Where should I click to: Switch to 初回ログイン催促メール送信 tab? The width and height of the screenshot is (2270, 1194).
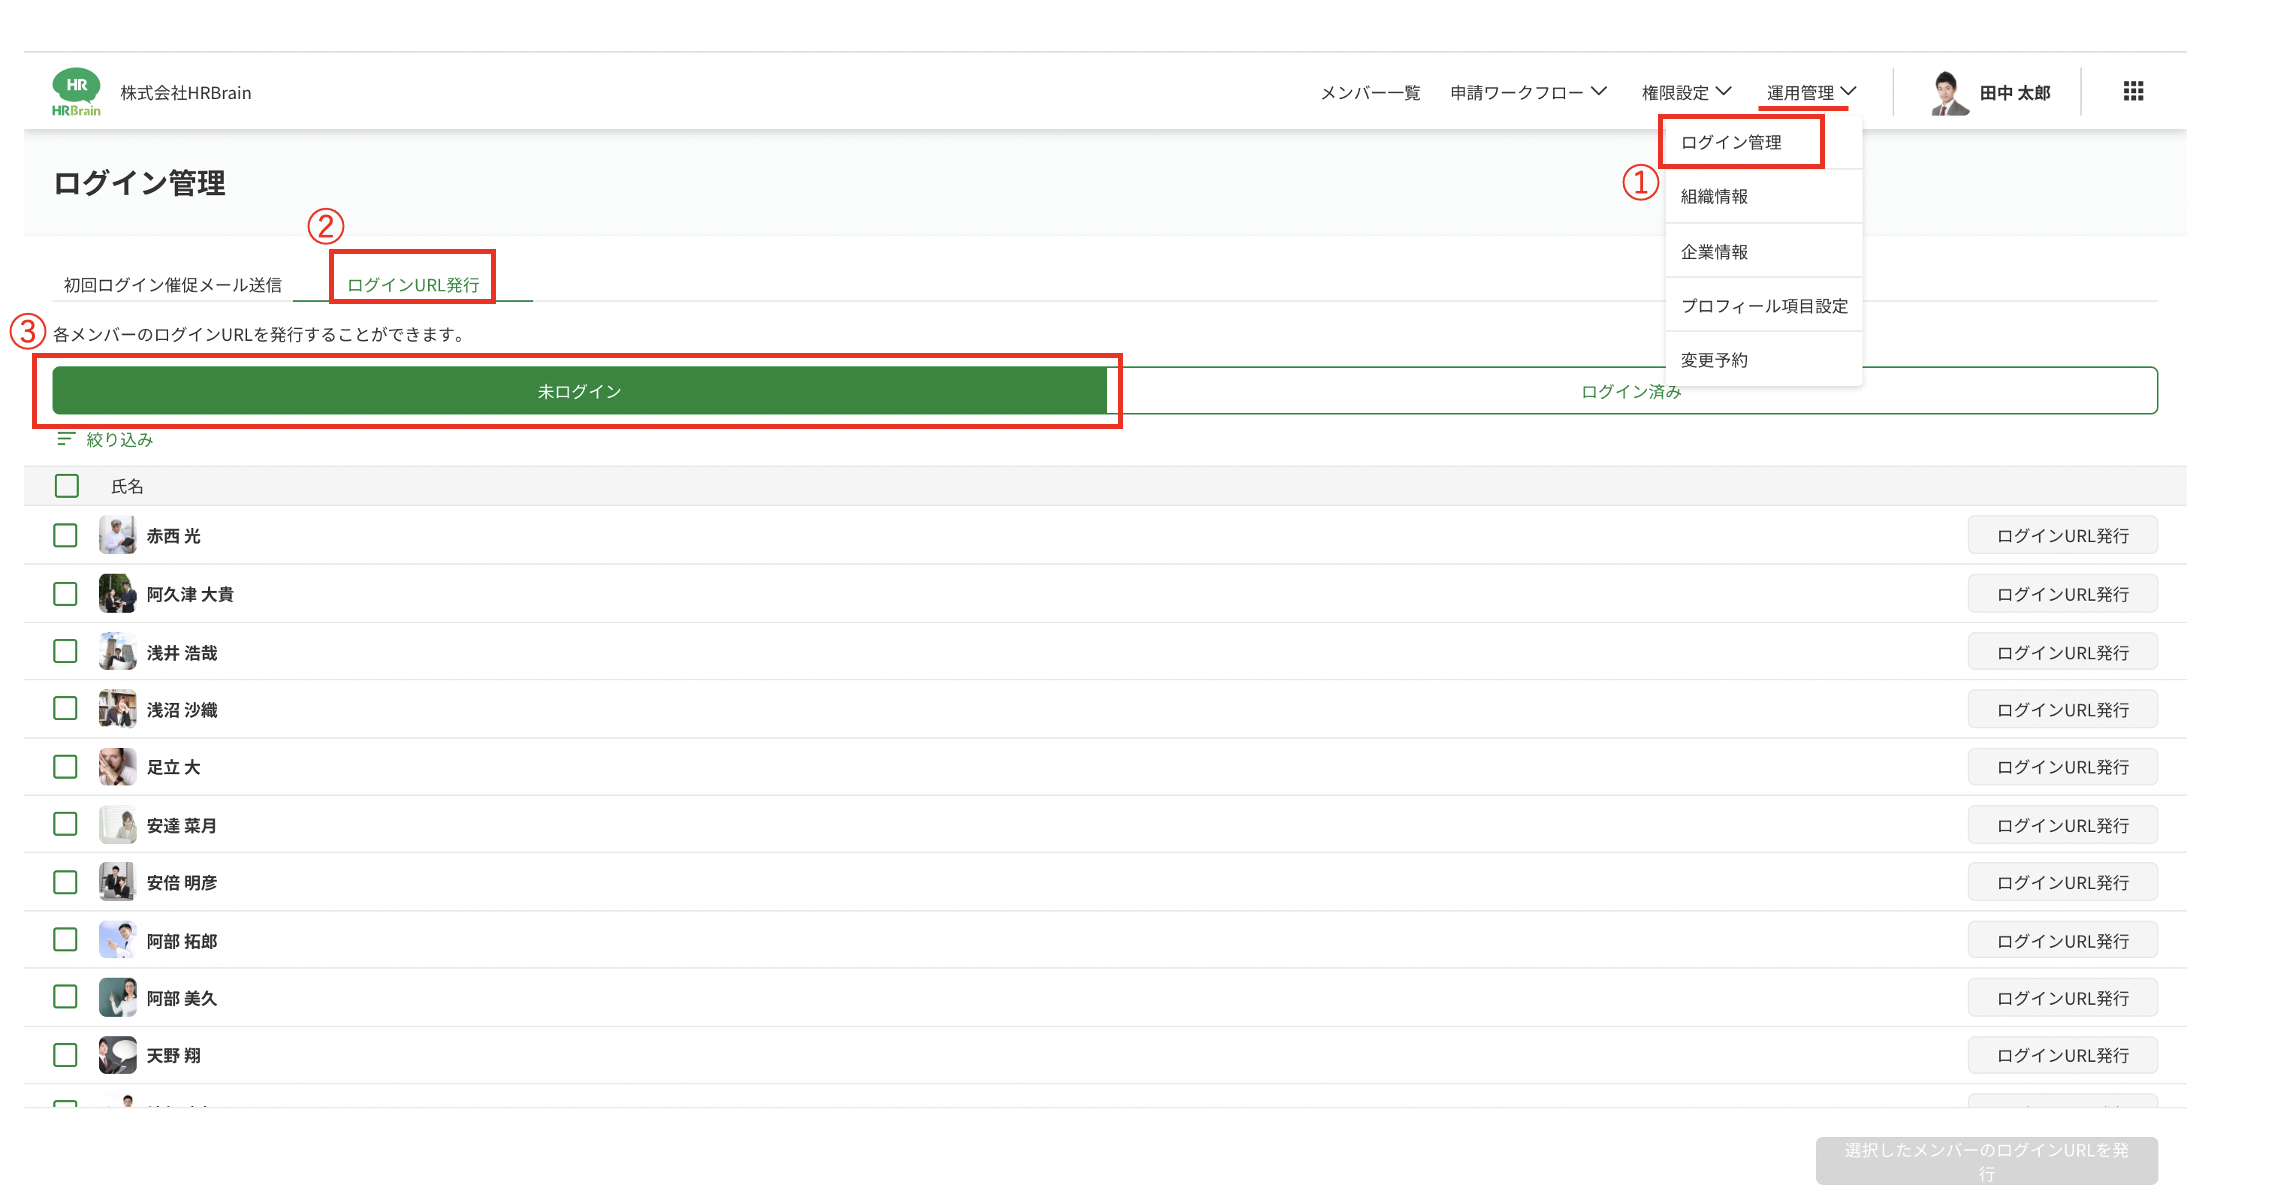tap(172, 285)
